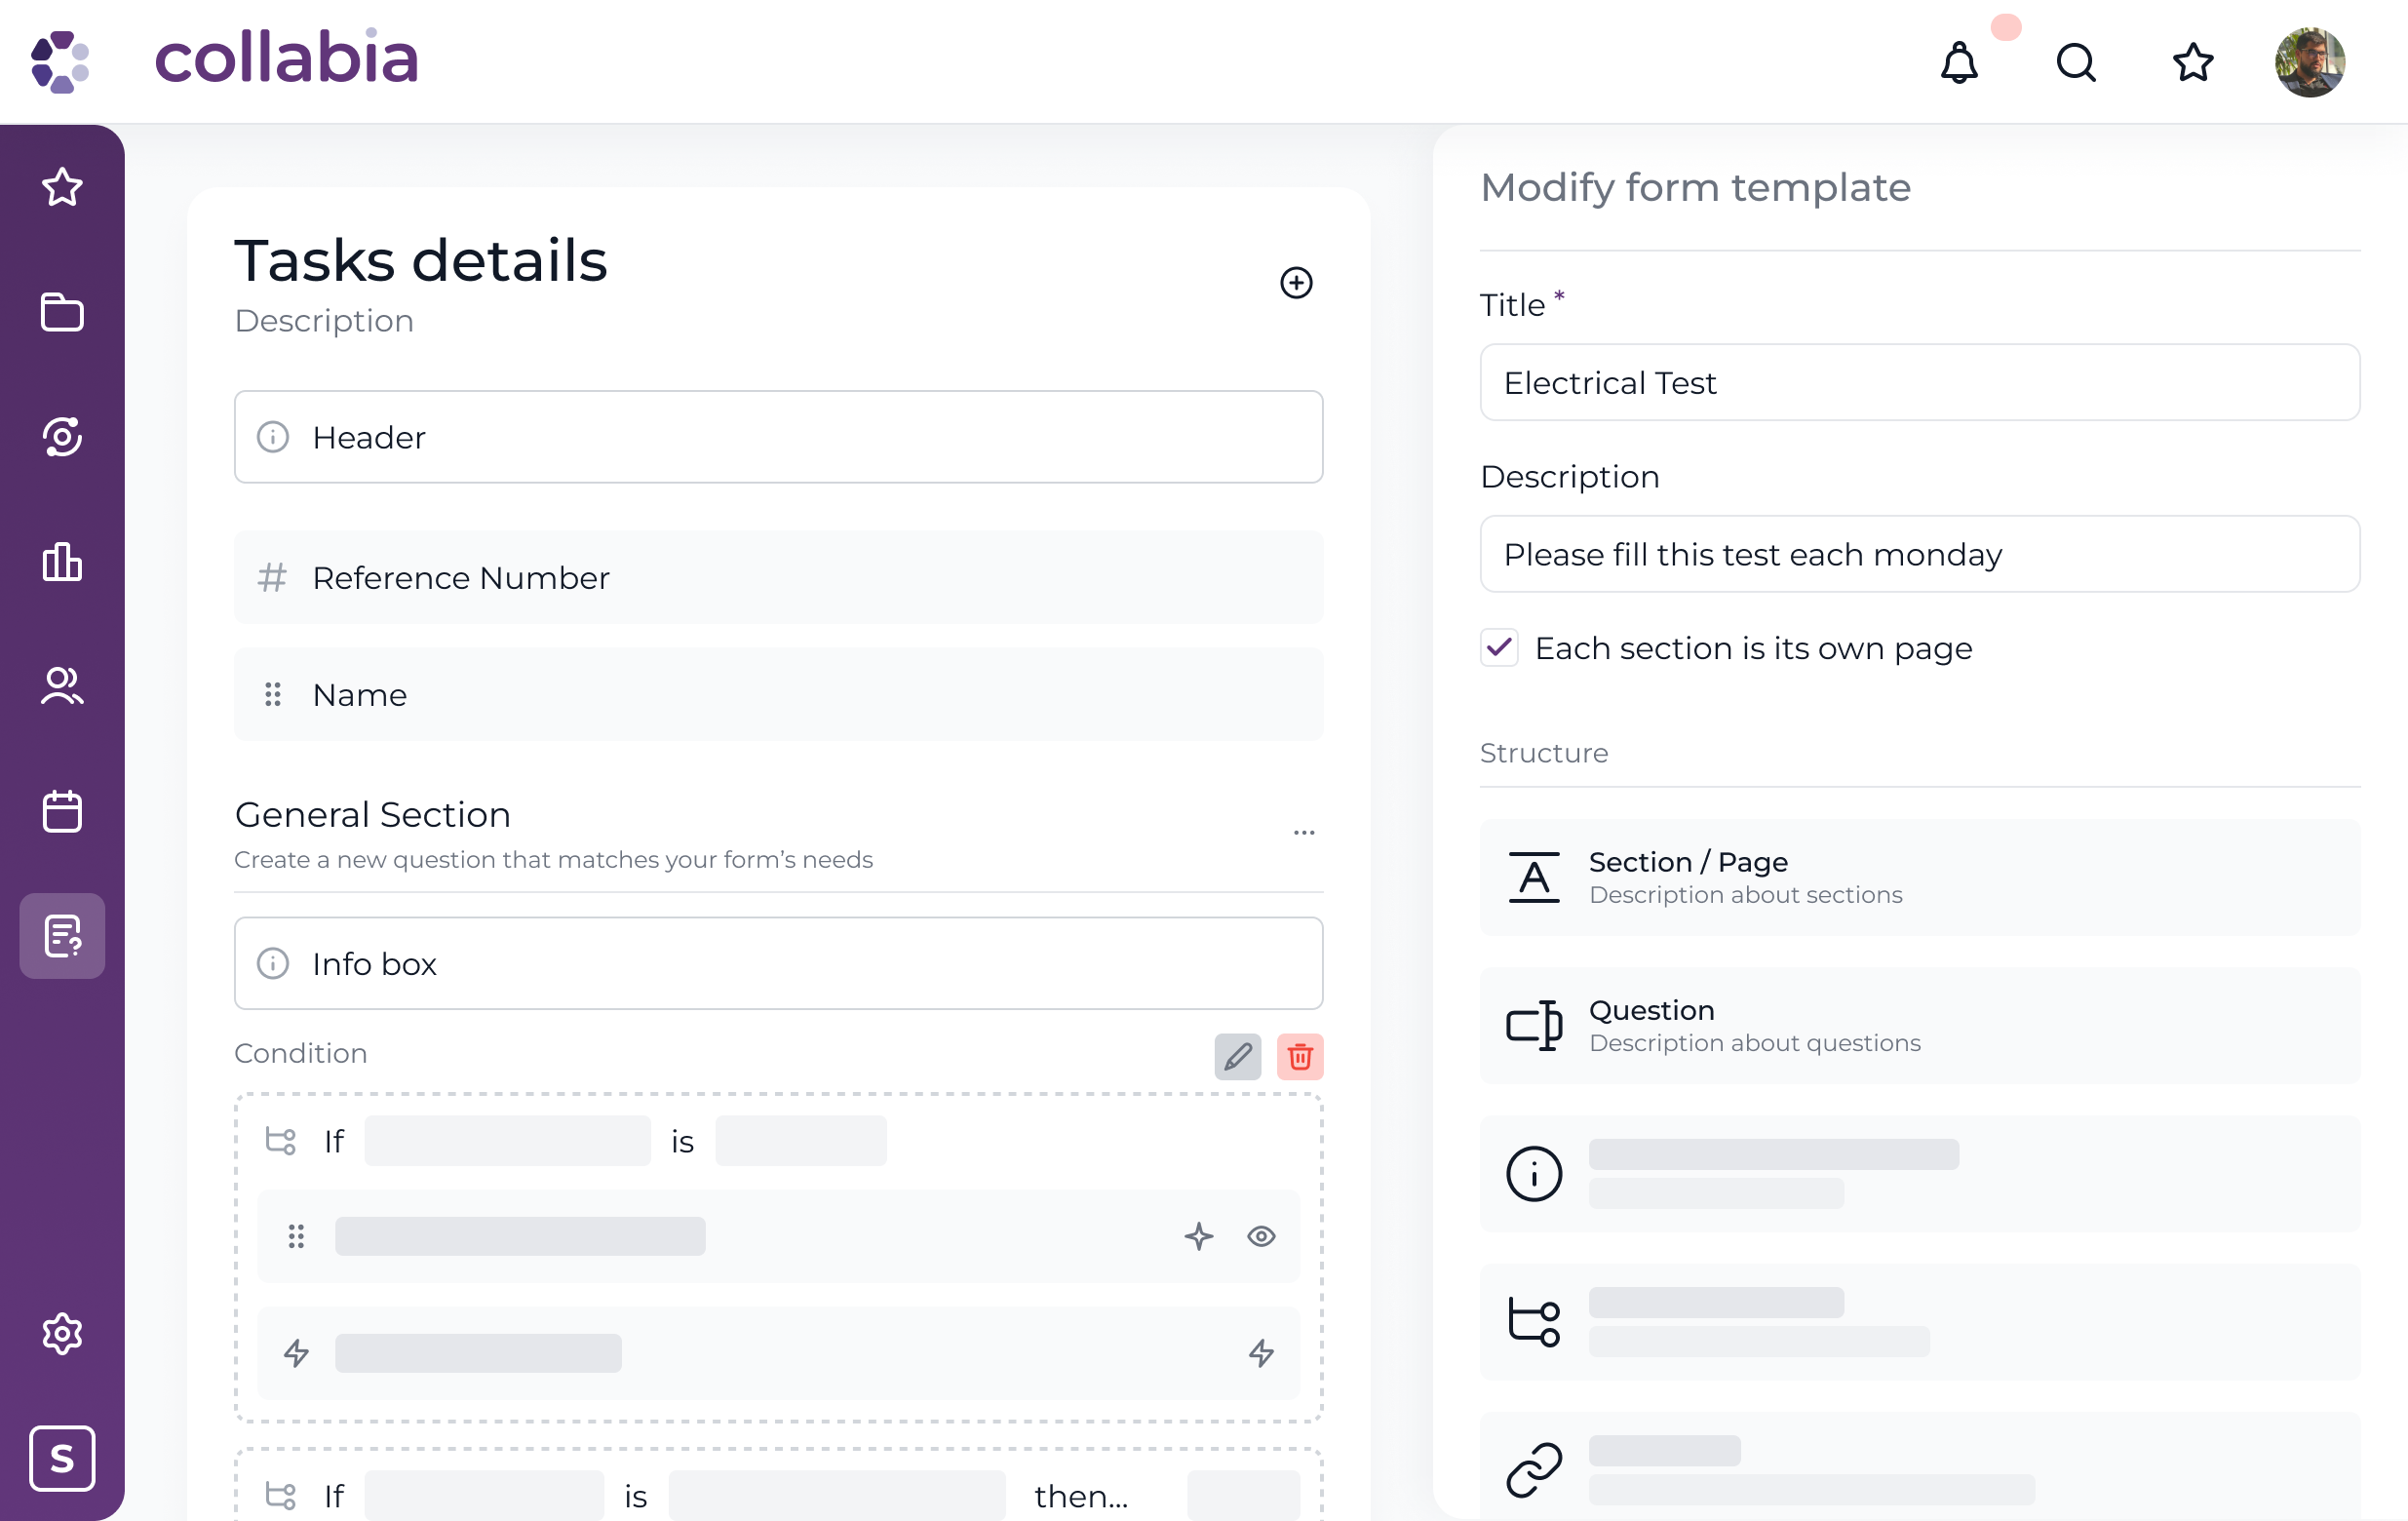Open the first If condition field dropdown
This screenshot has width=2408, height=1521.
pyautogui.click(x=507, y=1141)
